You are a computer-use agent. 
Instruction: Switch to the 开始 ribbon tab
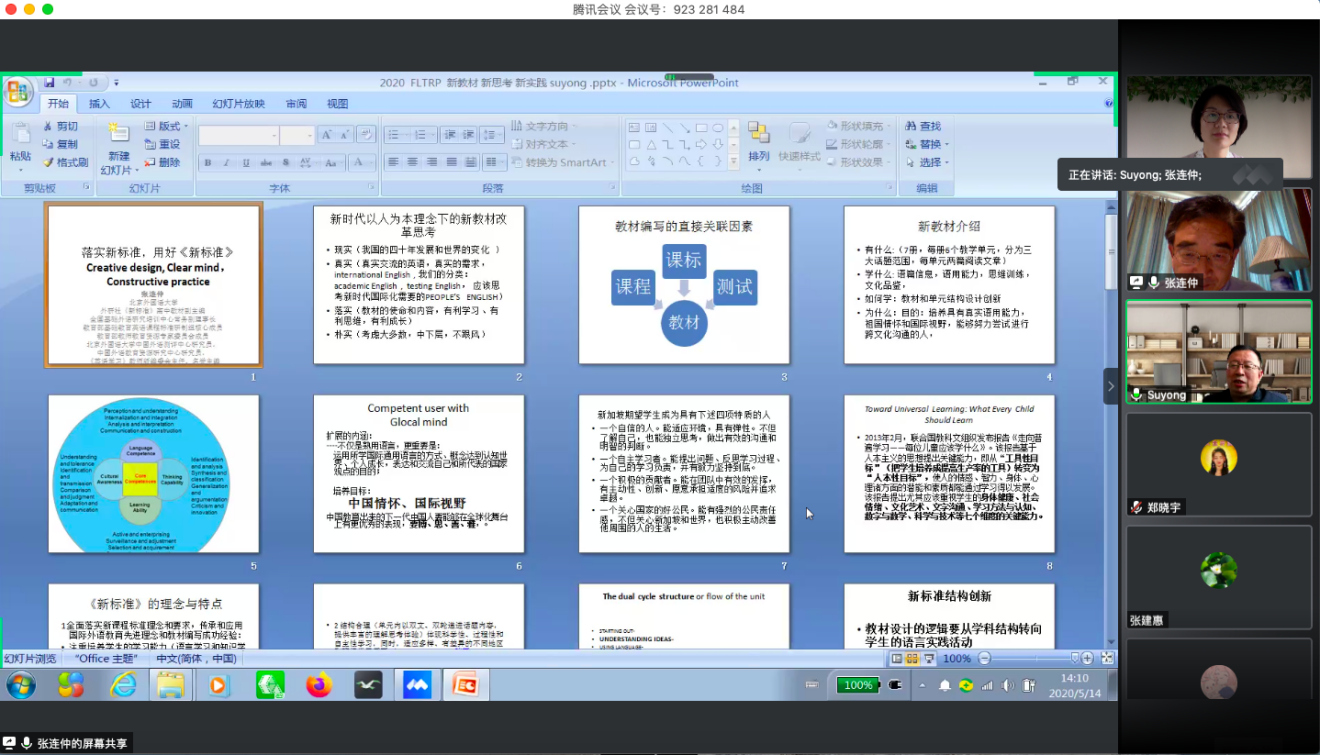[58, 104]
